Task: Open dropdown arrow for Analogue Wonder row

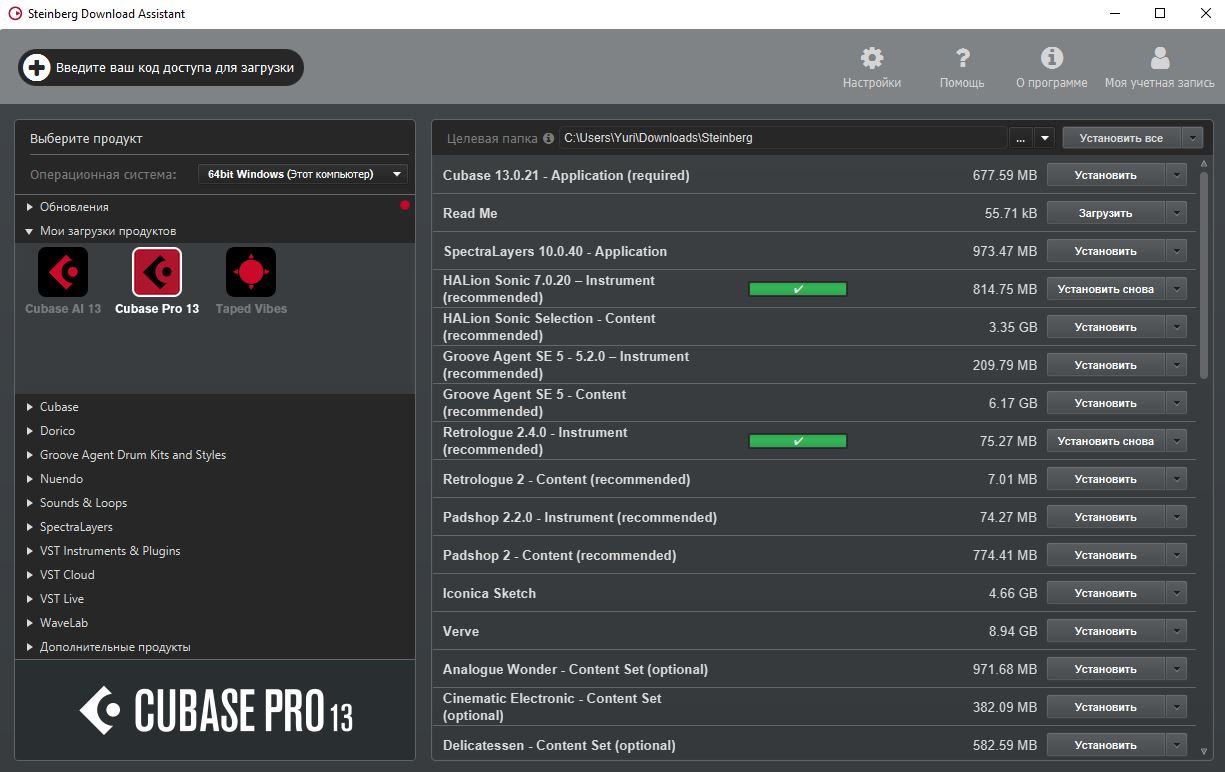Action: (x=1176, y=669)
